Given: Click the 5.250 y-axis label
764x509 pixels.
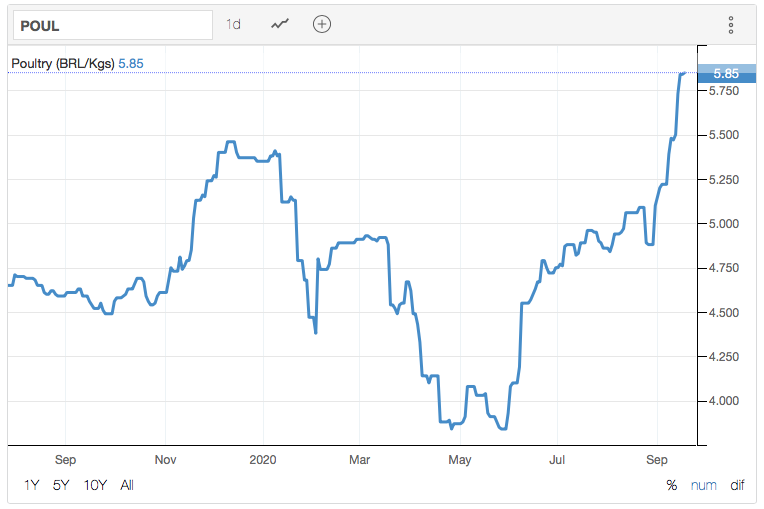Looking at the screenshot, I should coord(724,180).
